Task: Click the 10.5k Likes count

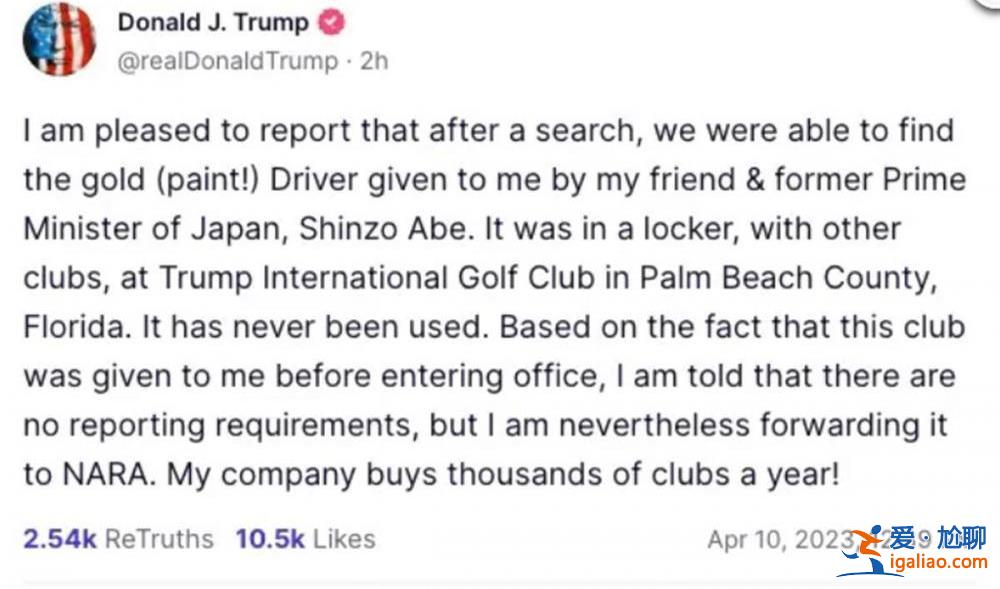Action: click(x=270, y=539)
